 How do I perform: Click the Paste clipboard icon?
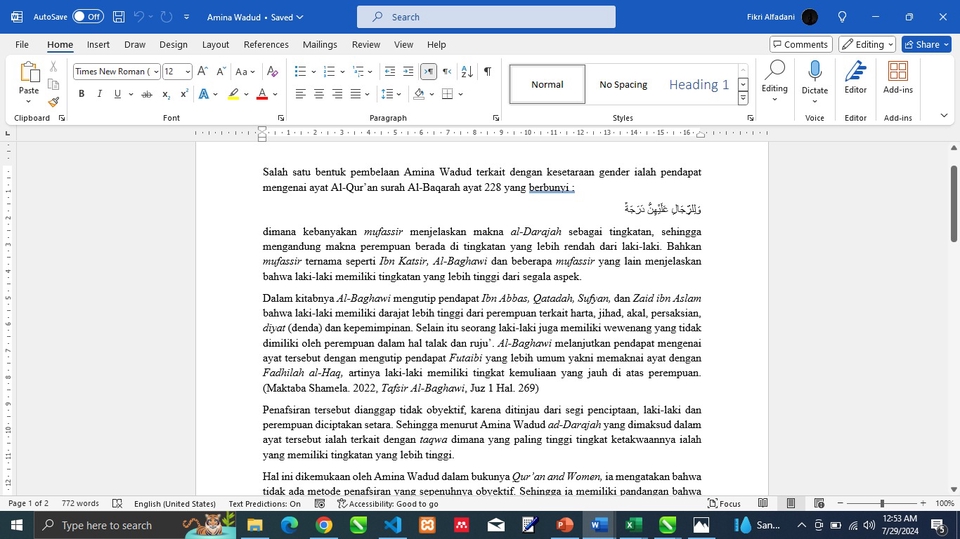coord(29,72)
